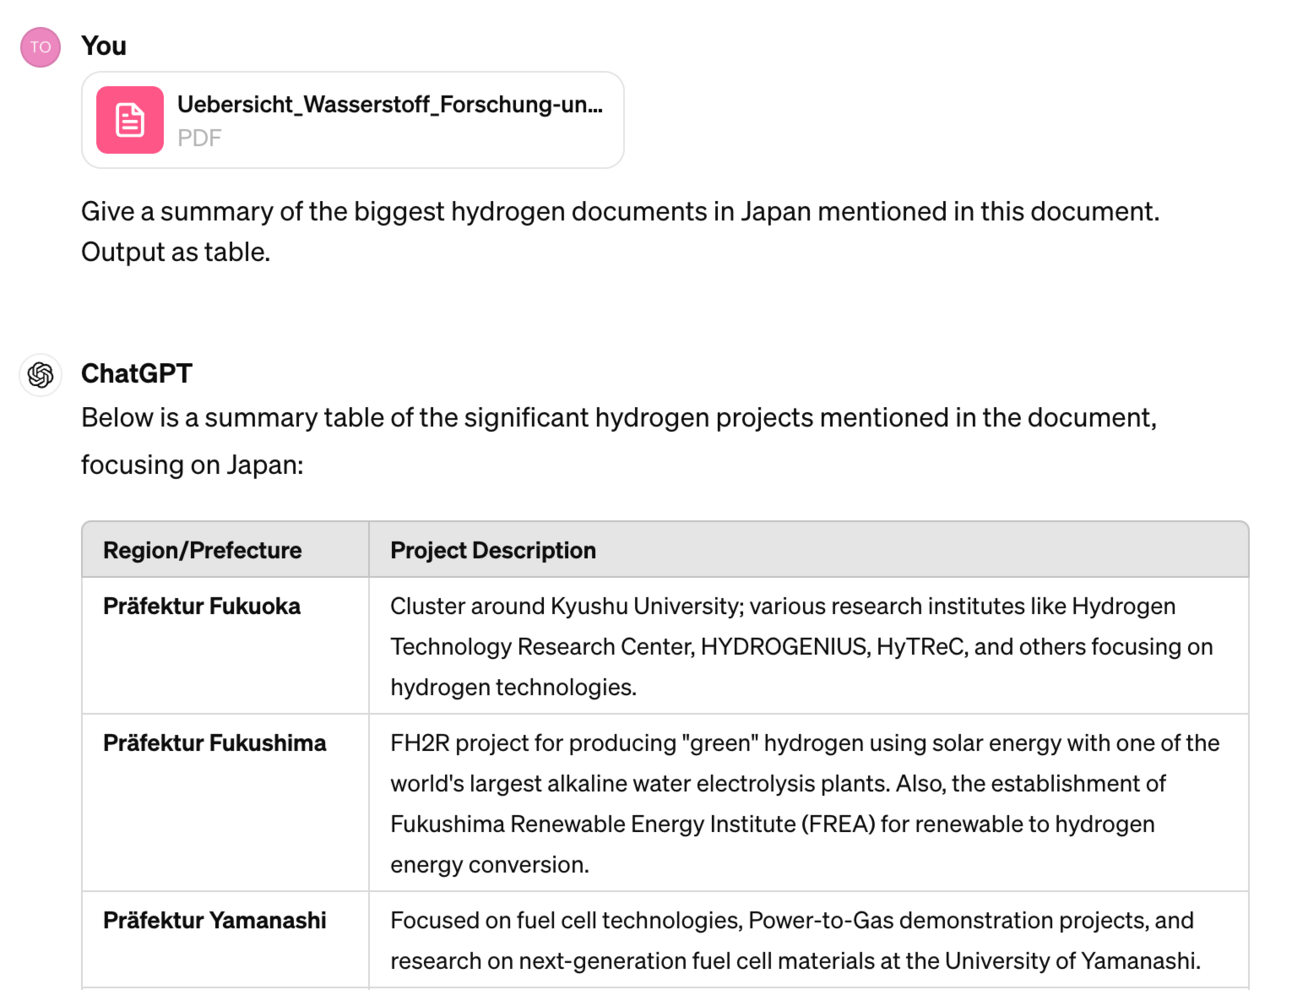Click the 'Output as table.' line
Viewport: 1292px width, 990px height.
pos(176,252)
